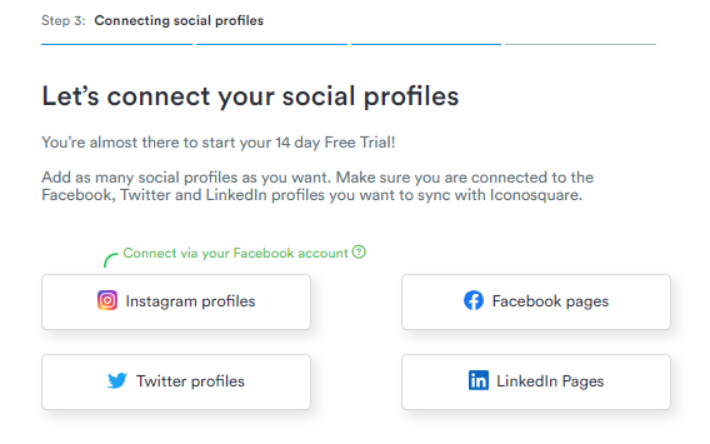
Task: Click the first blue progress step segment
Action: pos(117,44)
